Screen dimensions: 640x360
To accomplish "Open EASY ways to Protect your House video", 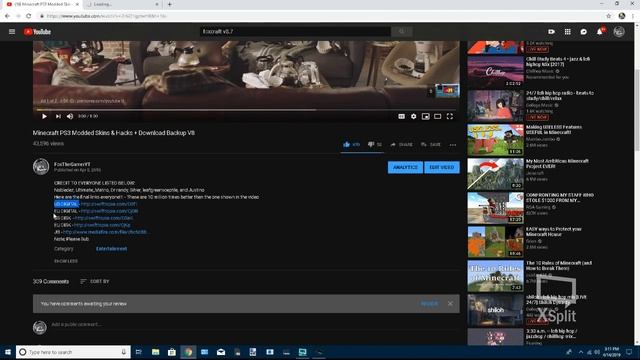I will click(495, 242).
